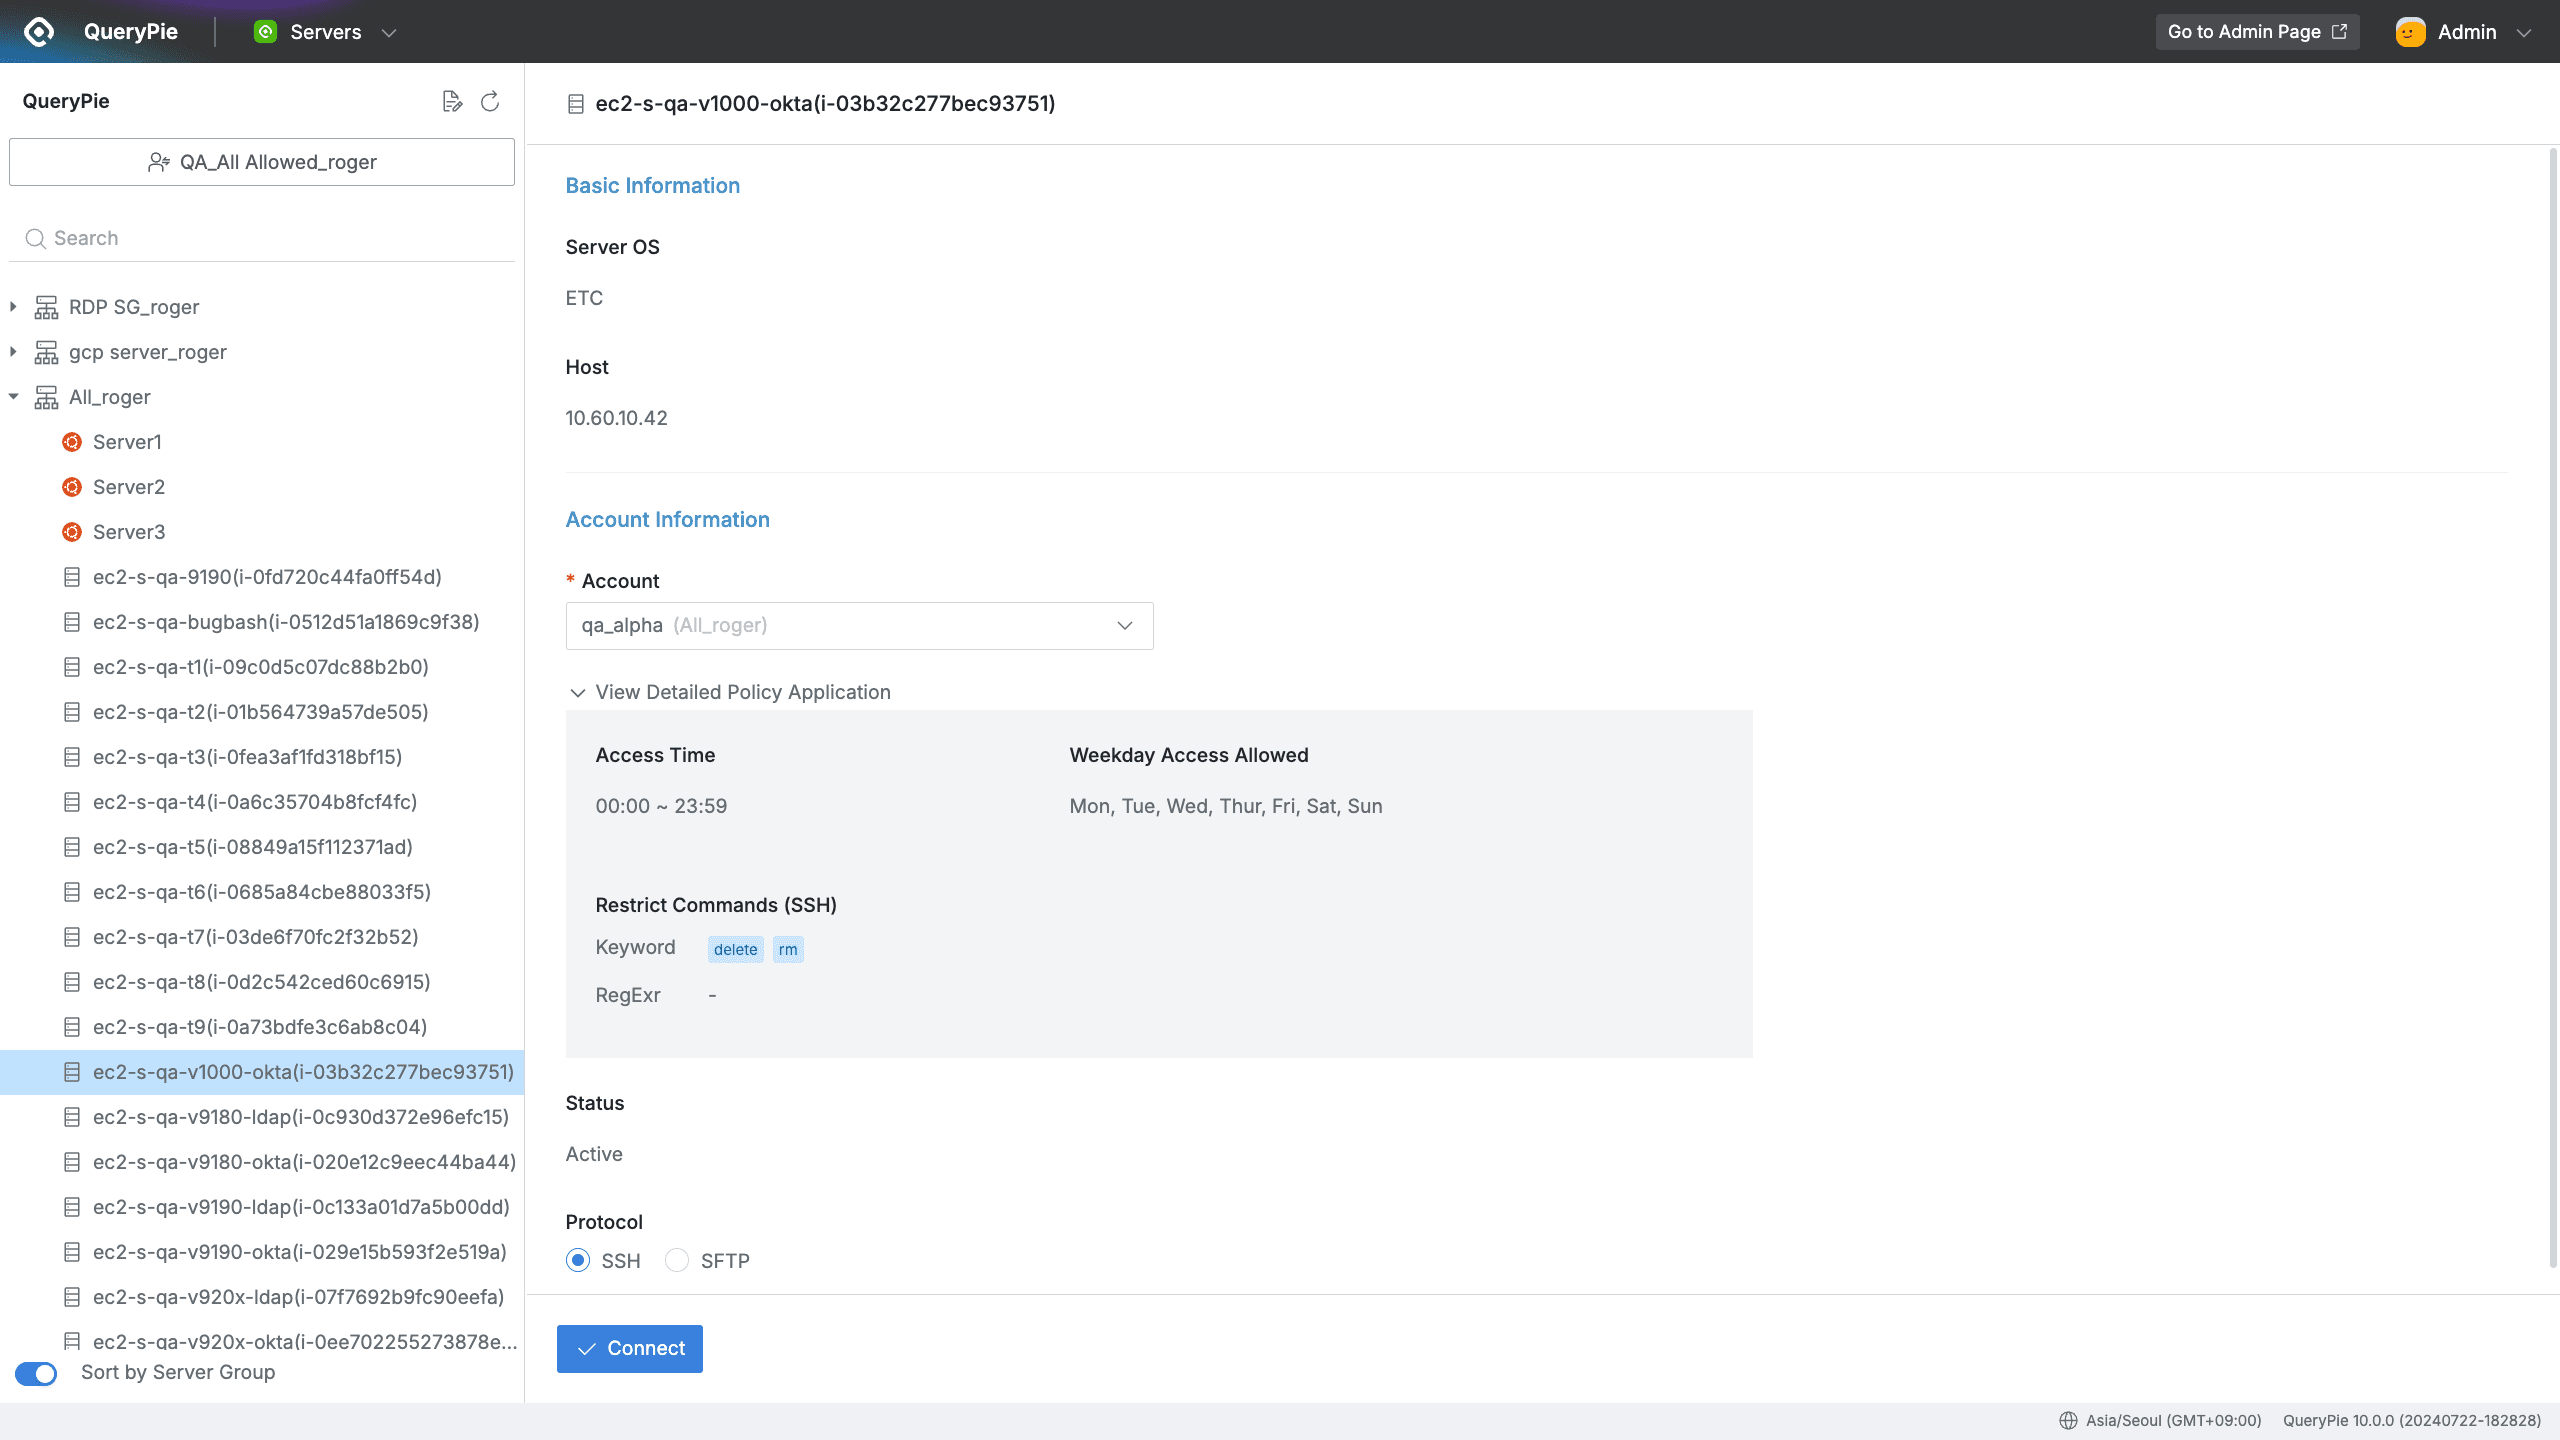Click Go to Admin Page
Image resolution: width=2560 pixels, height=1440 pixels.
click(x=2257, y=31)
